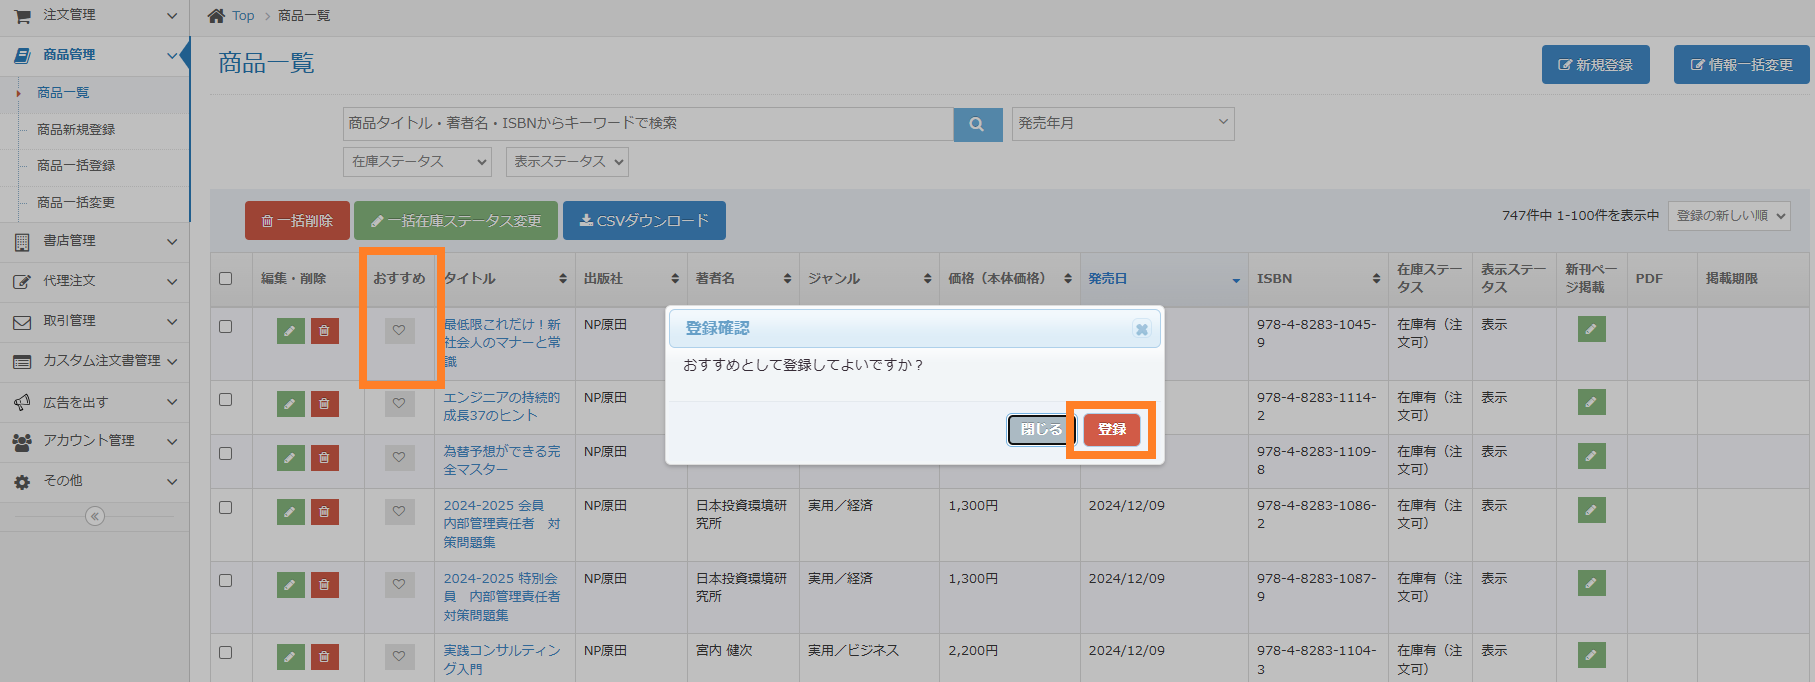Viewport: 1815px width, 682px height.
Task: Check the box for 為替予想ができる row
Action: (x=225, y=453)
